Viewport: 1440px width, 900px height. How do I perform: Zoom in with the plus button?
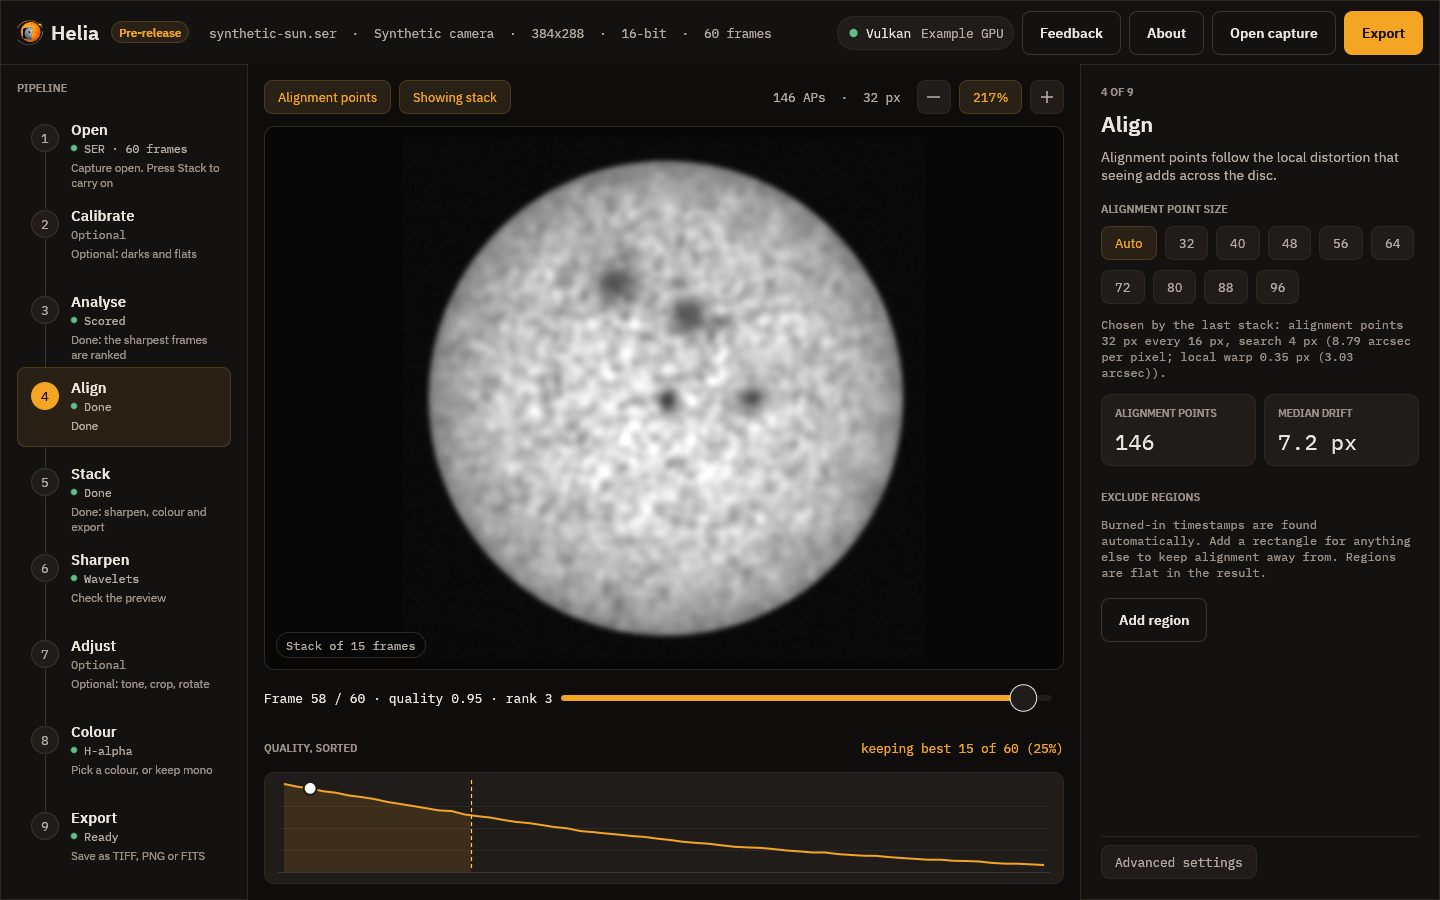pos(1046,97)
